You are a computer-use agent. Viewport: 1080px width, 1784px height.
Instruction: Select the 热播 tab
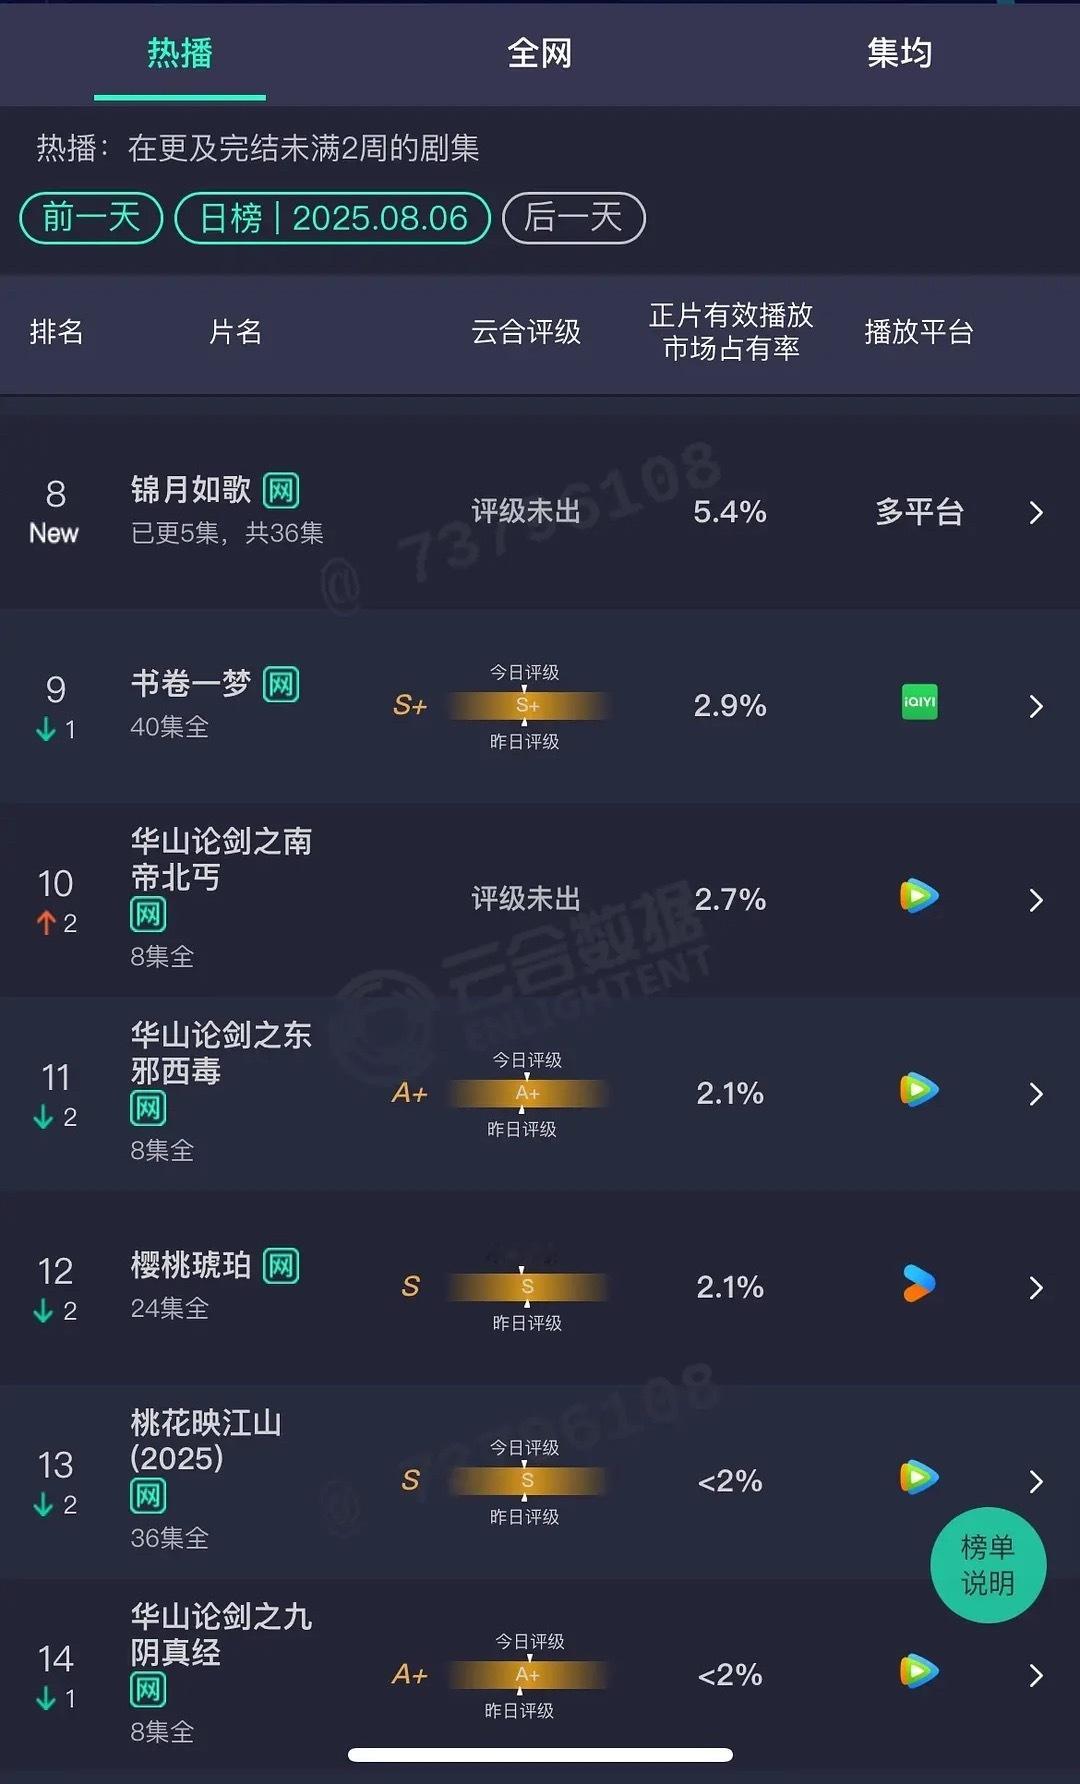[180, 53]
